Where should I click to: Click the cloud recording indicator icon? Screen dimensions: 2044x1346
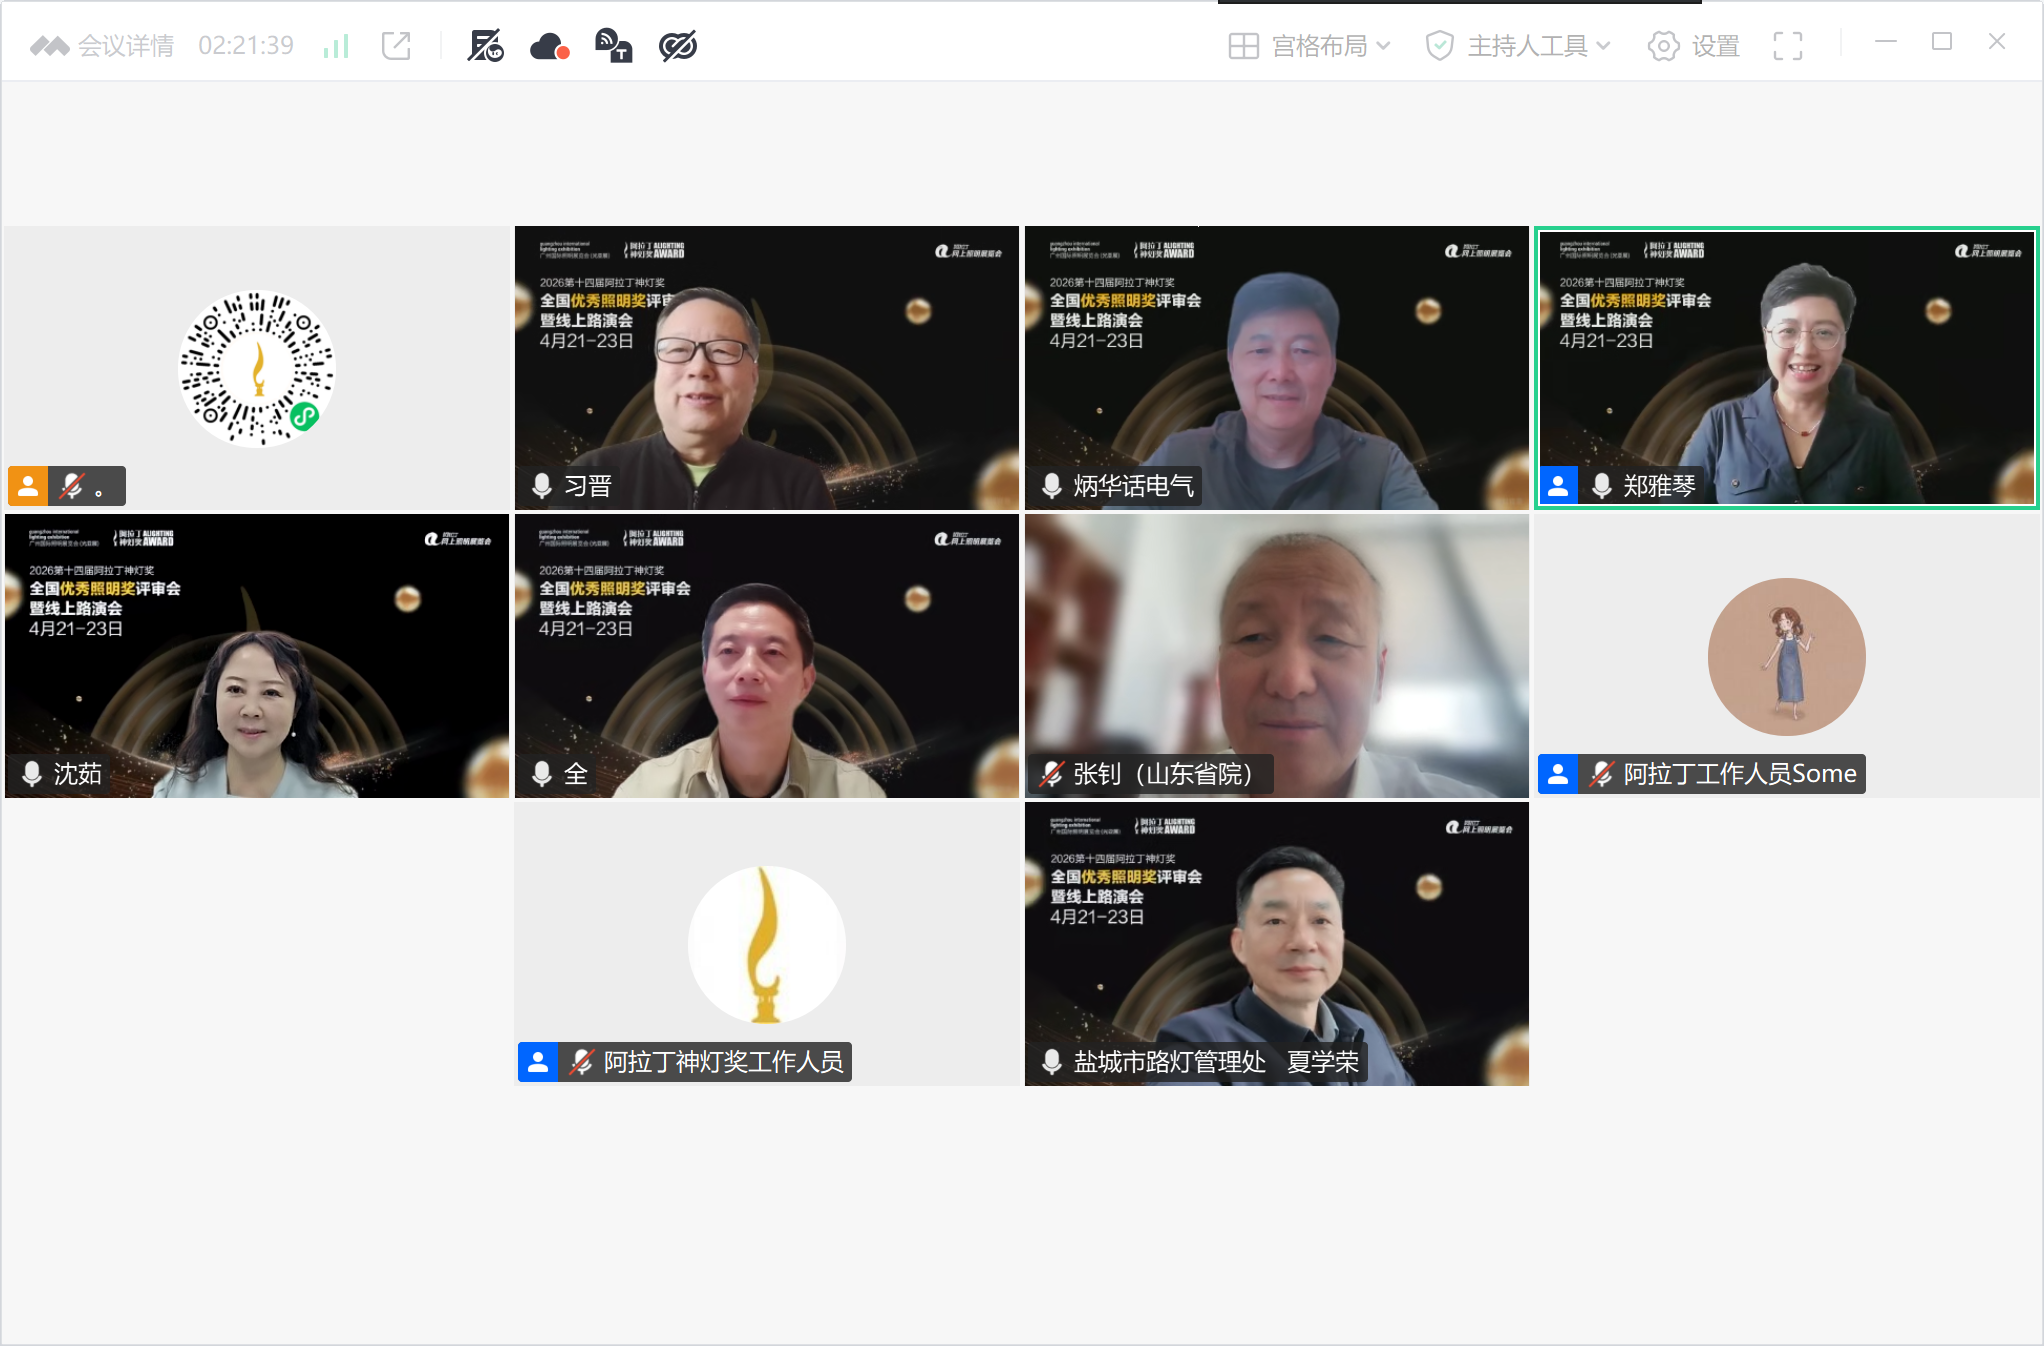[x=549, y=46]
